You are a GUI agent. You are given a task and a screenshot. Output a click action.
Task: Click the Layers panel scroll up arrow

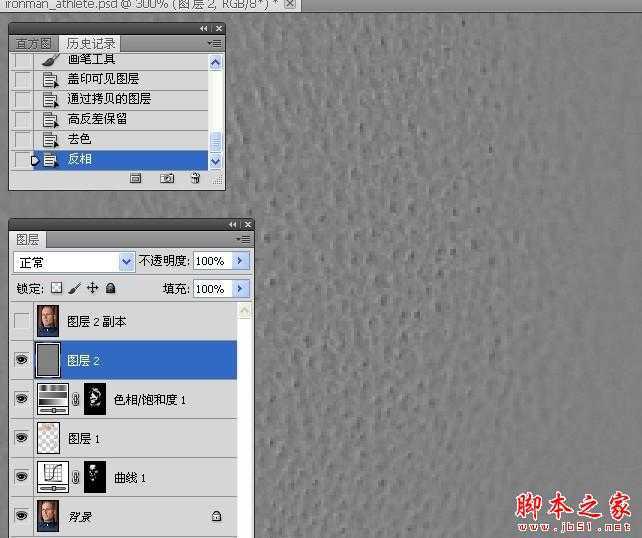(244, 311)
